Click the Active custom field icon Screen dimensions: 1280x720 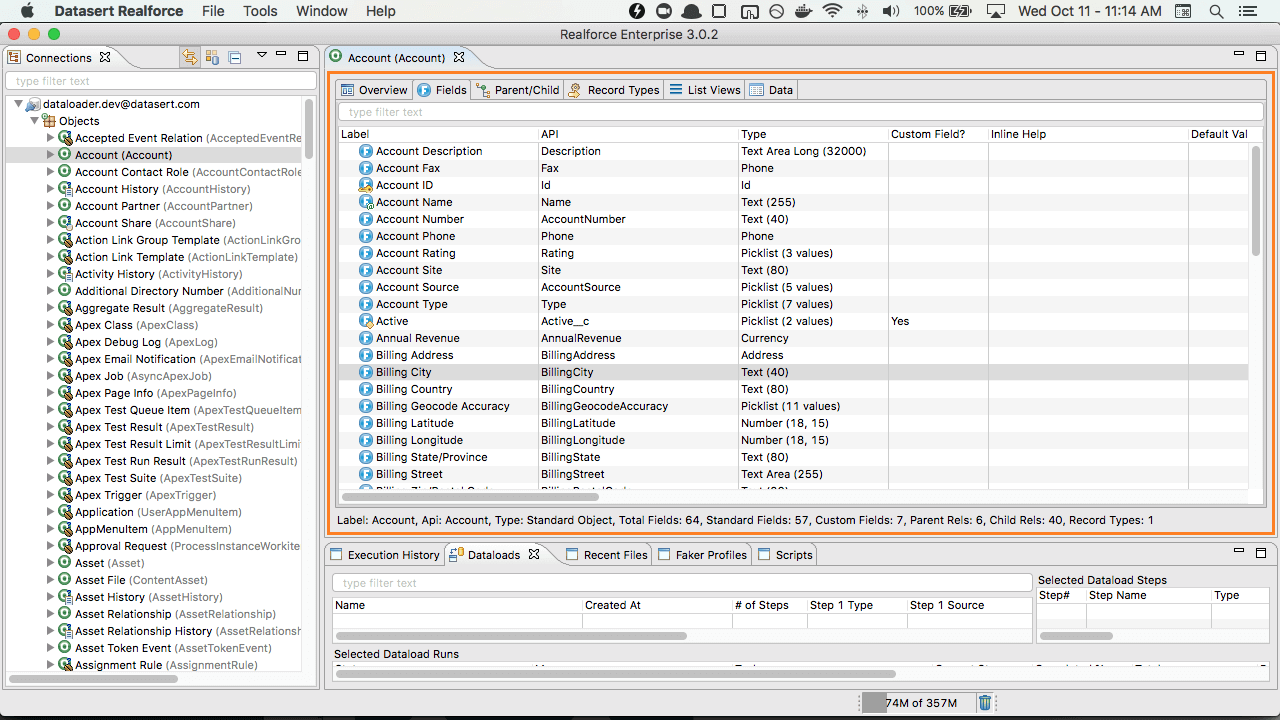pyautogui.click(x=366, y=321)
